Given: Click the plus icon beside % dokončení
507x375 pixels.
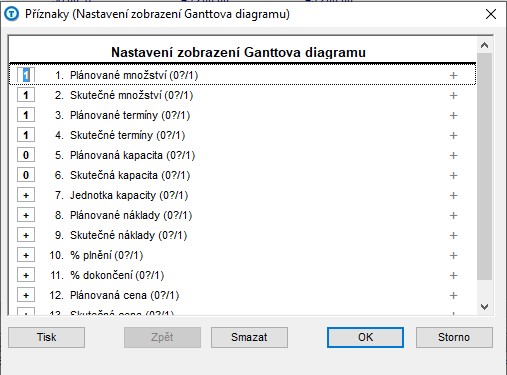Looking at the screenshot, I should 453,275.
